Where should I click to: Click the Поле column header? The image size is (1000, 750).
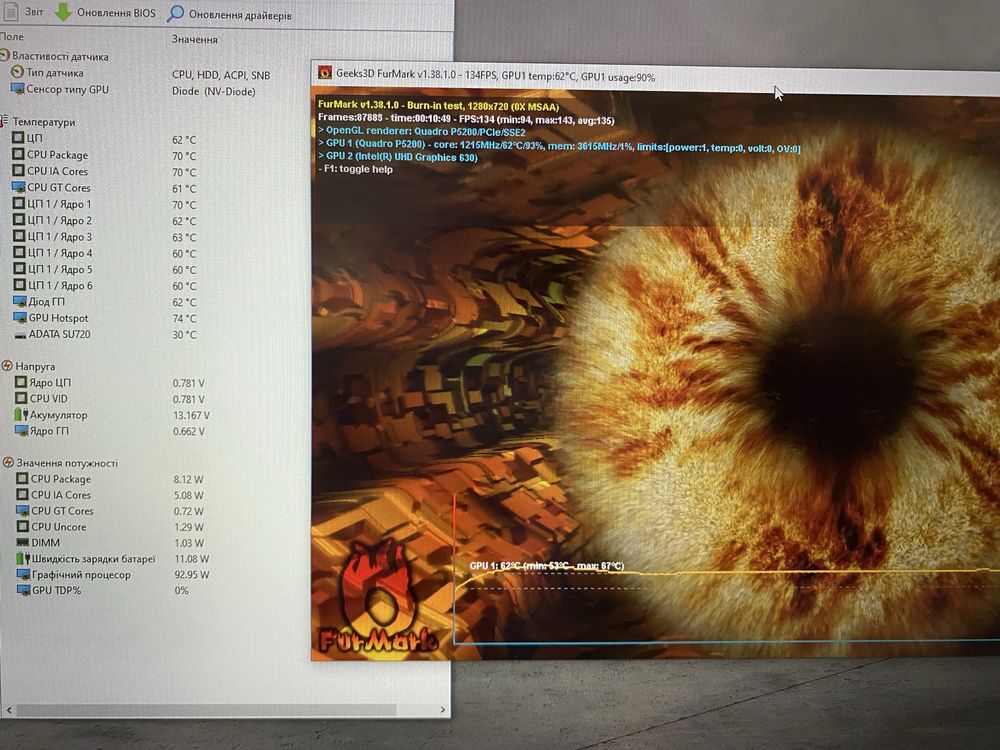pyautogui.click(x=11, y=37)
